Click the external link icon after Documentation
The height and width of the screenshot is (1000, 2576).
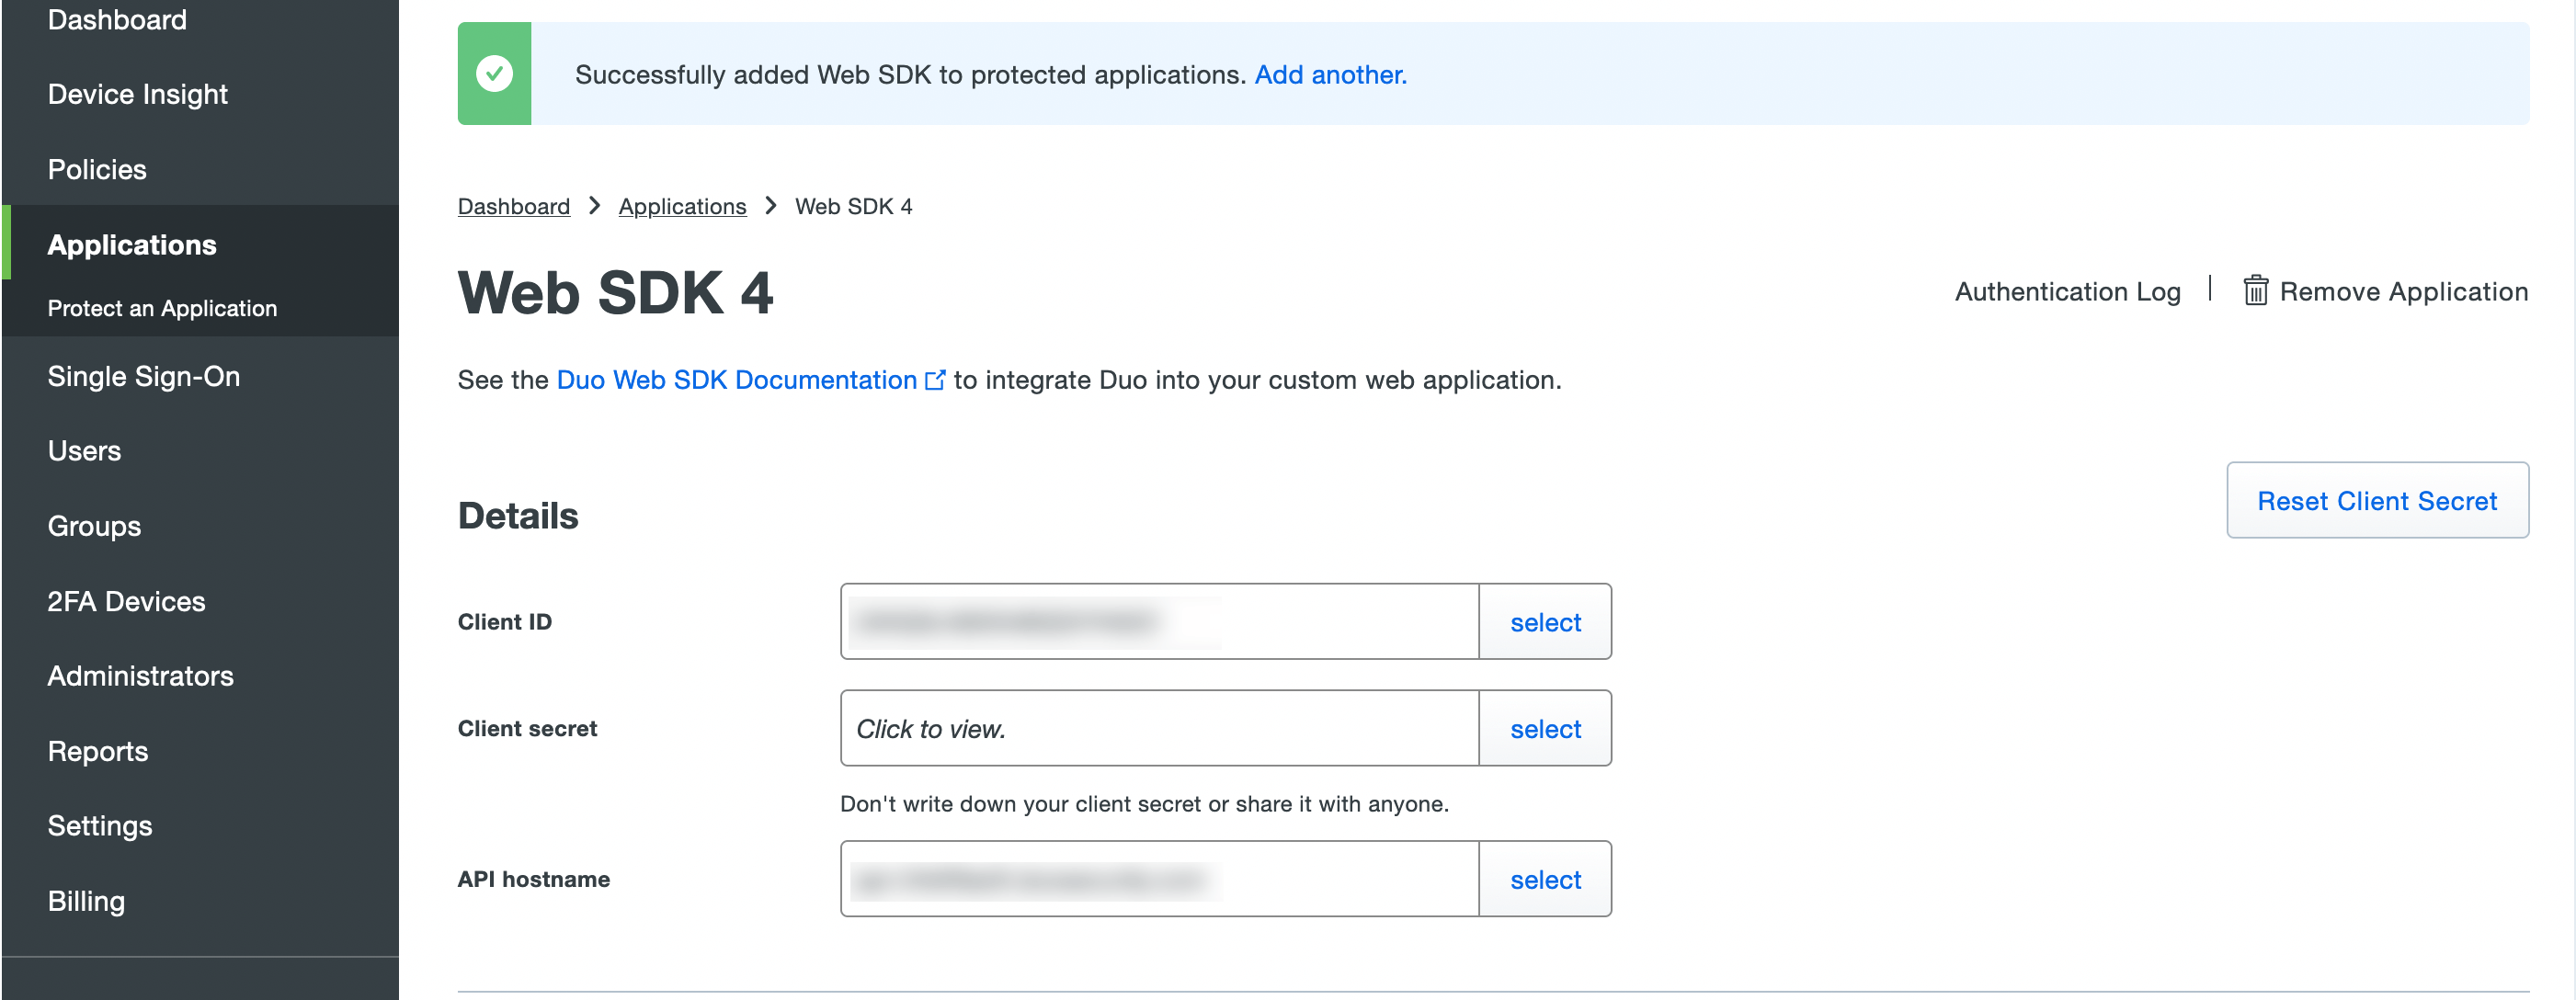(x=935, y=380)
